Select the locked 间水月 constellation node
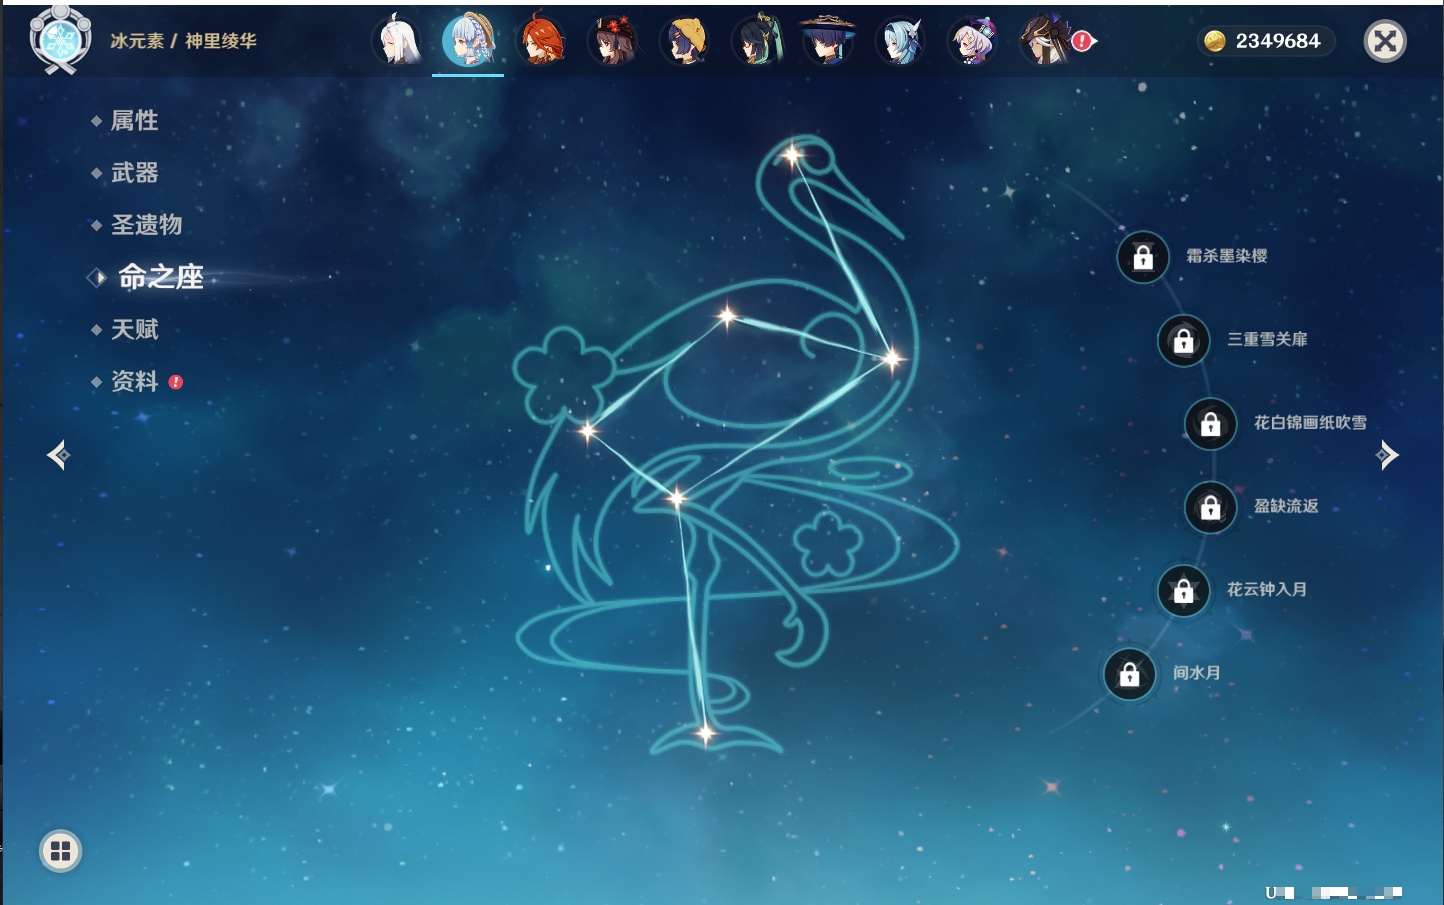 1129,674
